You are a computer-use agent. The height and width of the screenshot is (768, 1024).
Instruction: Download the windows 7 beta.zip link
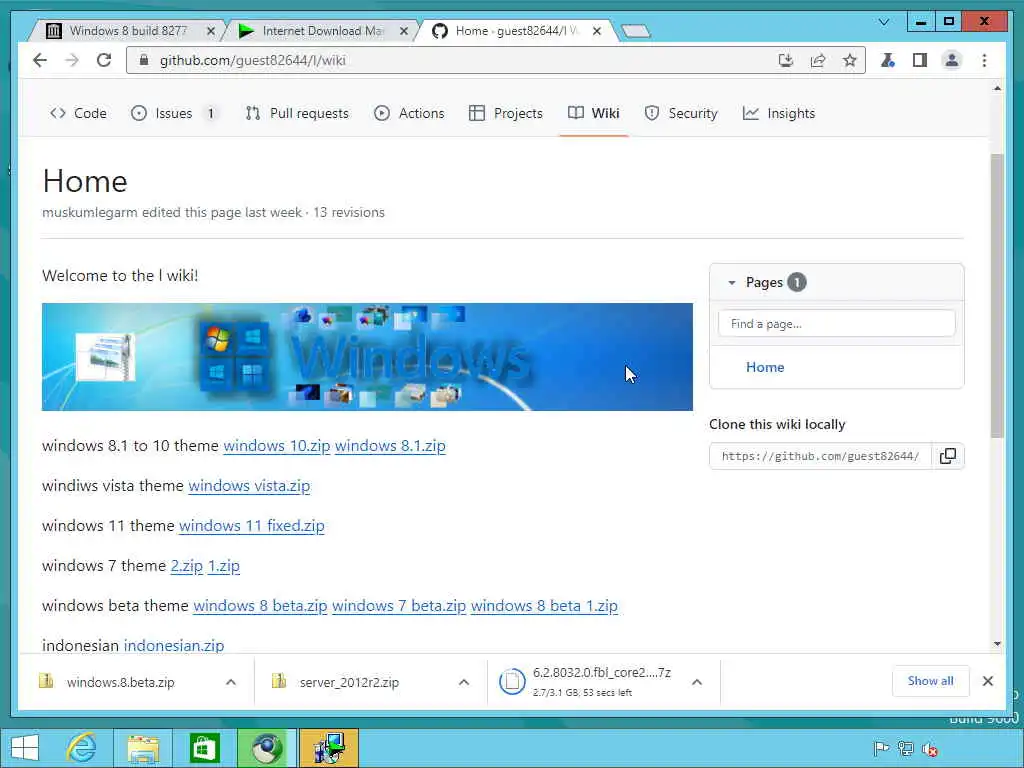399,606
